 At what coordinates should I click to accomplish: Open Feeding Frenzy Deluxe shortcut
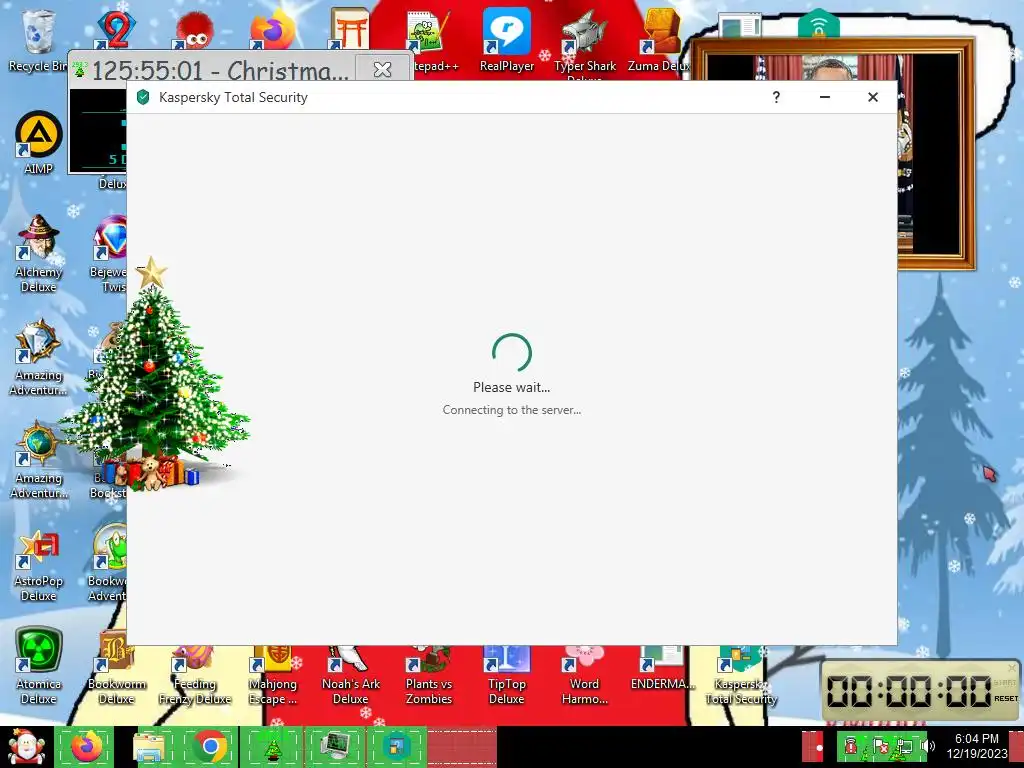tap(195, 675)
